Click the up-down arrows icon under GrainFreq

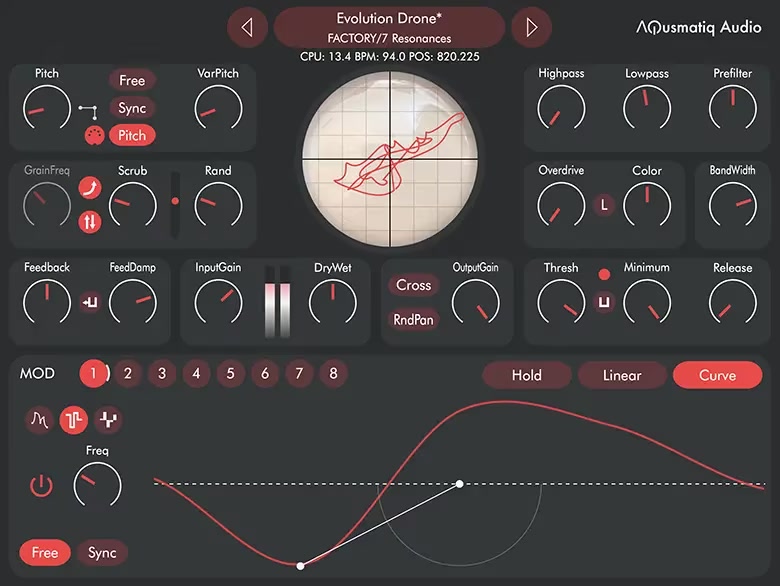pos(90,221)
